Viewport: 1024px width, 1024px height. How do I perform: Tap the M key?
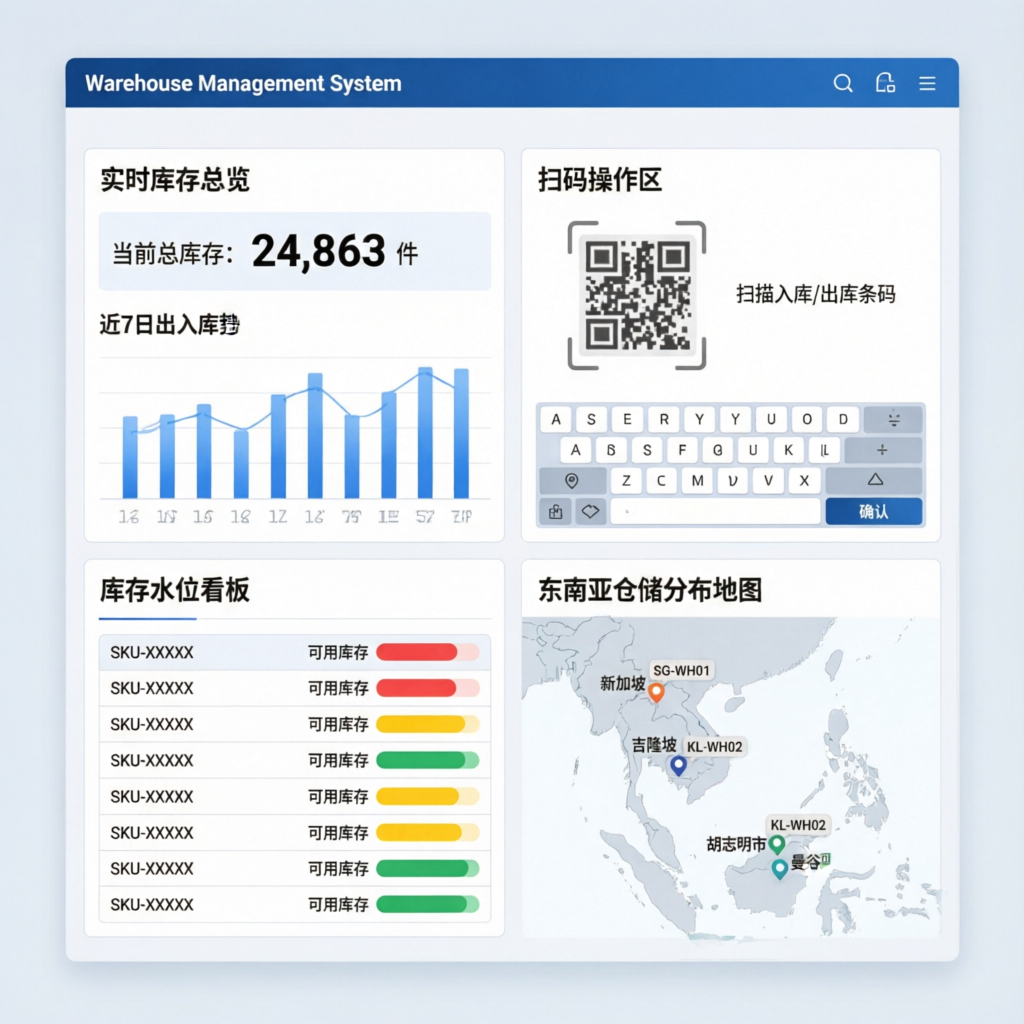(697, 481)
